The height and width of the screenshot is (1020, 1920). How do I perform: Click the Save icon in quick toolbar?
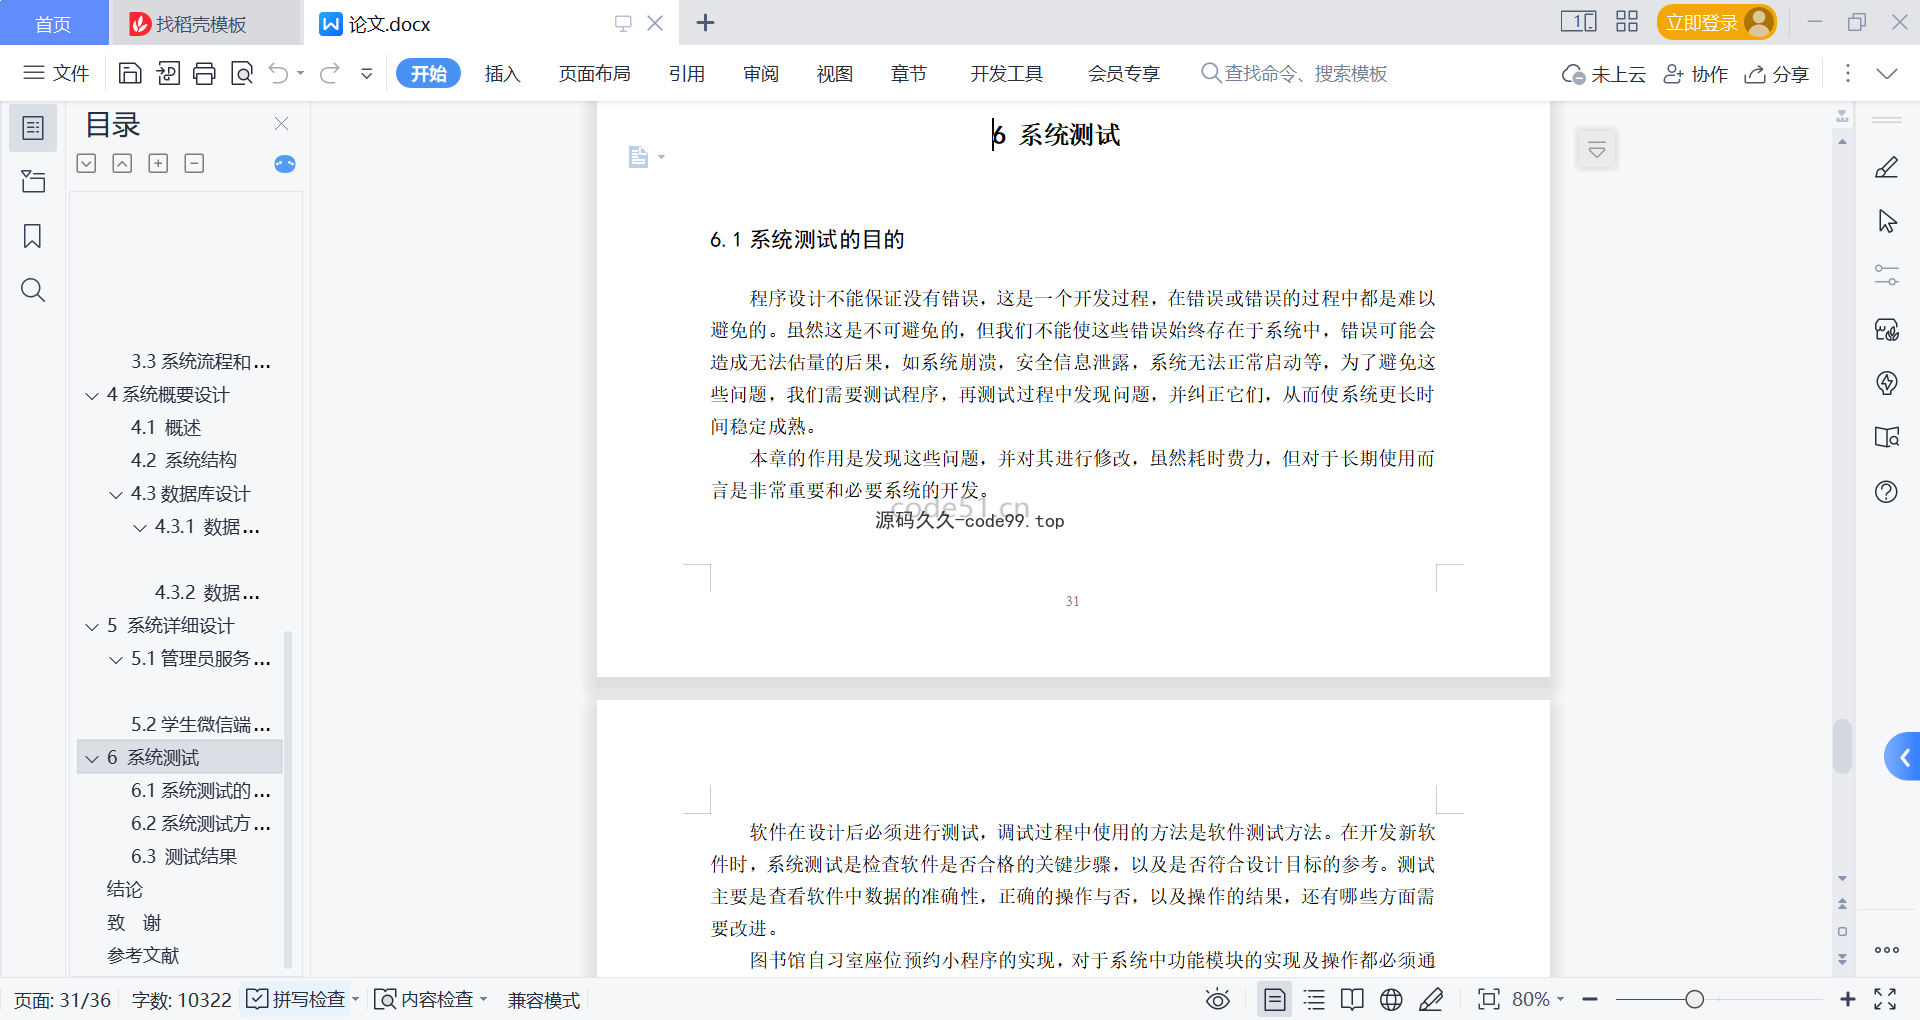130,73
